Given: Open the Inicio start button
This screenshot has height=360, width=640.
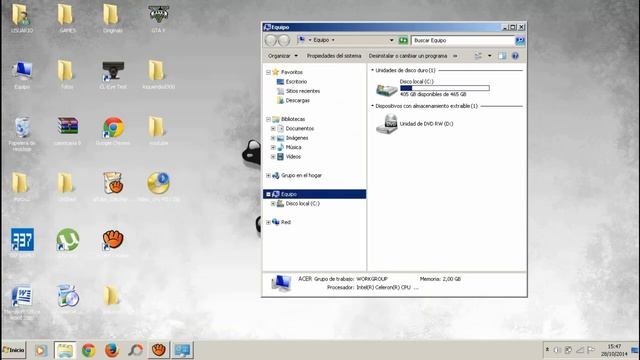Looking at the screenshot, I should click(x=13, y=350).
